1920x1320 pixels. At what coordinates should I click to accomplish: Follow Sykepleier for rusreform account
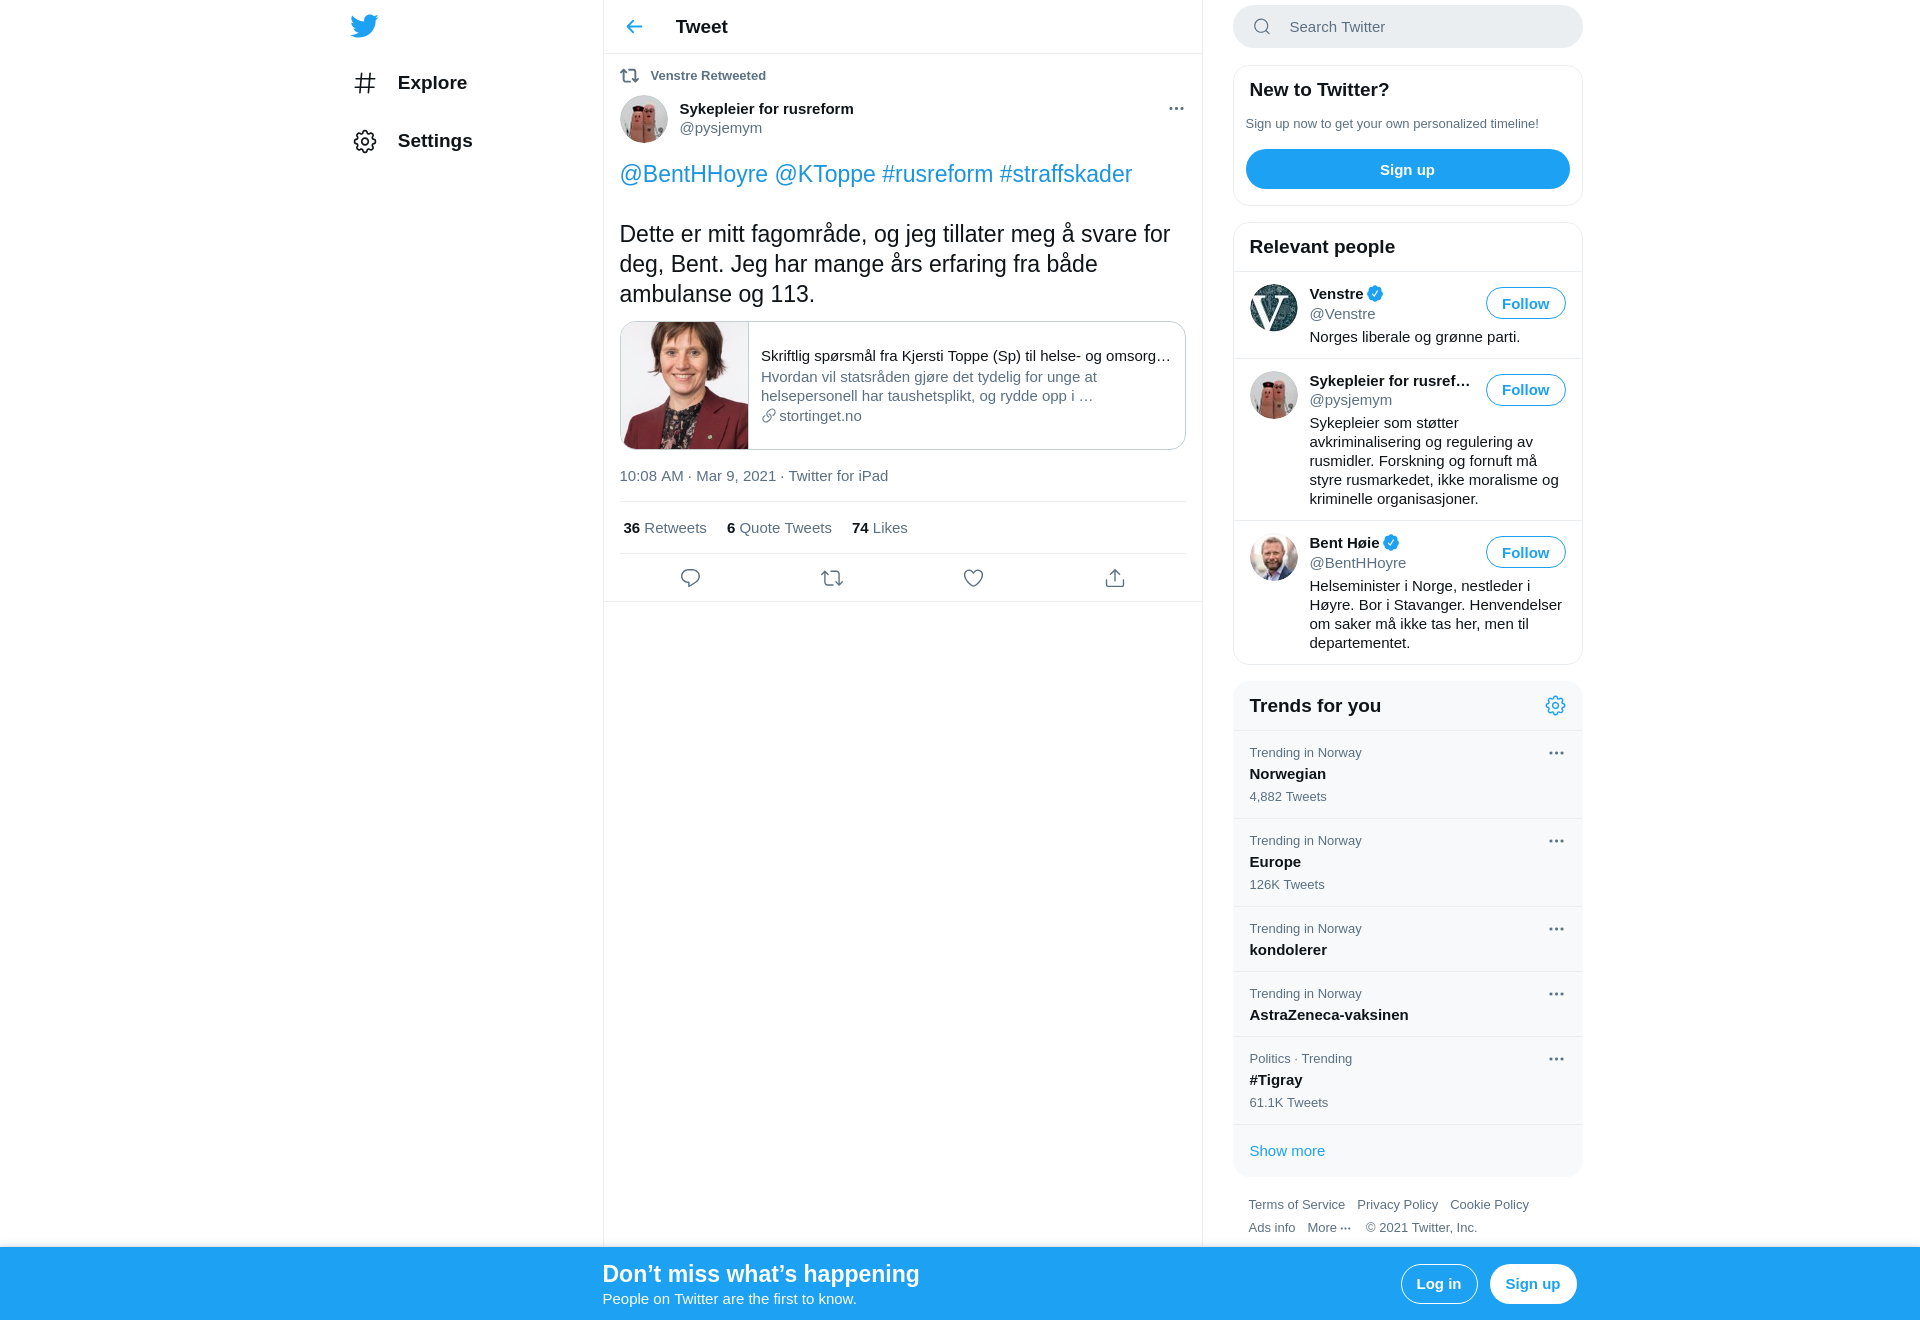pos(1525,390)
